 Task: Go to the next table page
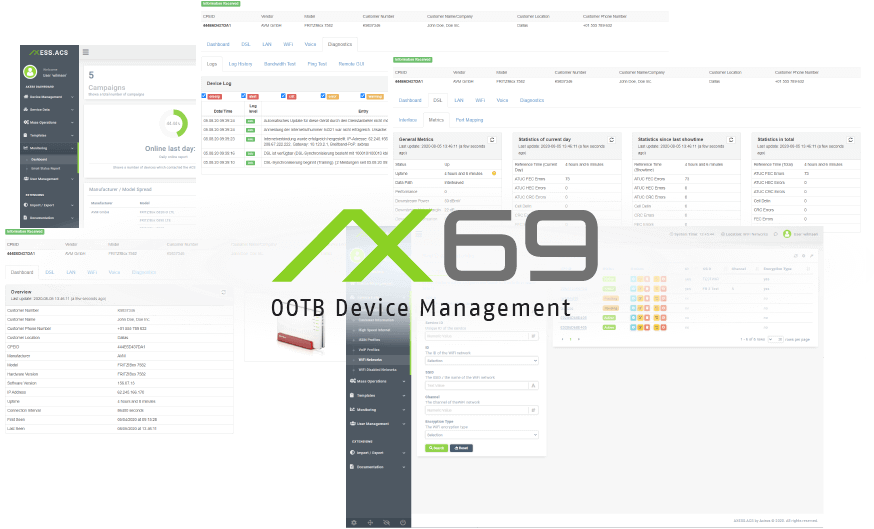pos(579,339)
